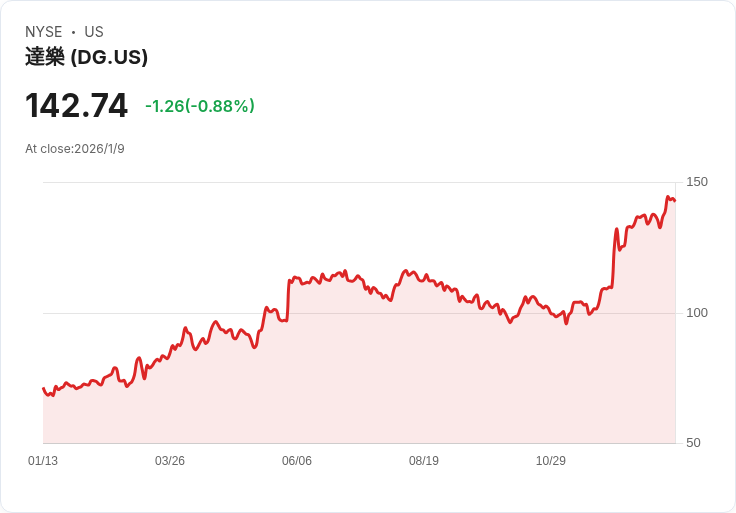The image size is (736, 513).
Task: Click the 01/13 date on x-axis
Action: point(43,461)
